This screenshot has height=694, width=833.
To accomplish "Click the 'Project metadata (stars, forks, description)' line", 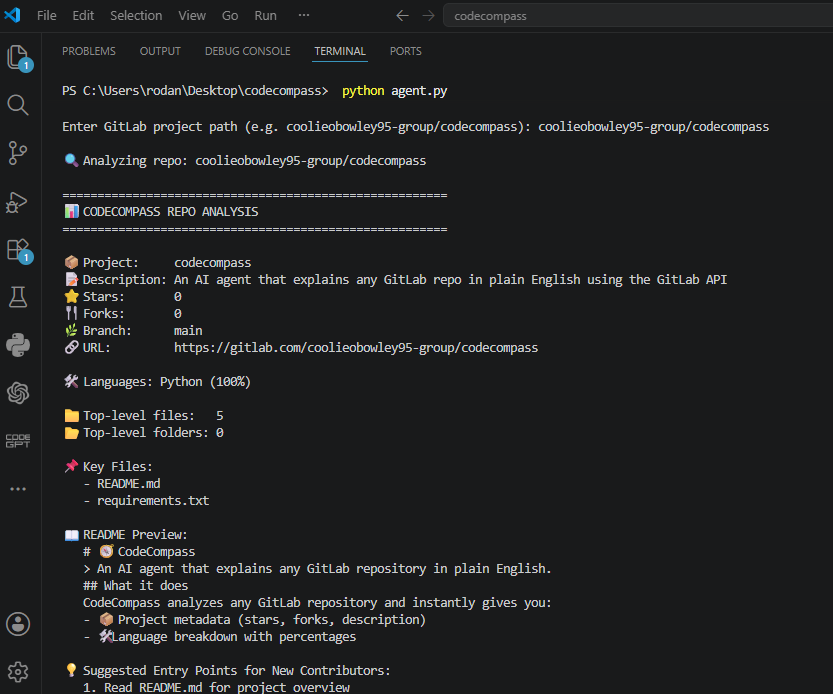I will [x=254, y=620].
